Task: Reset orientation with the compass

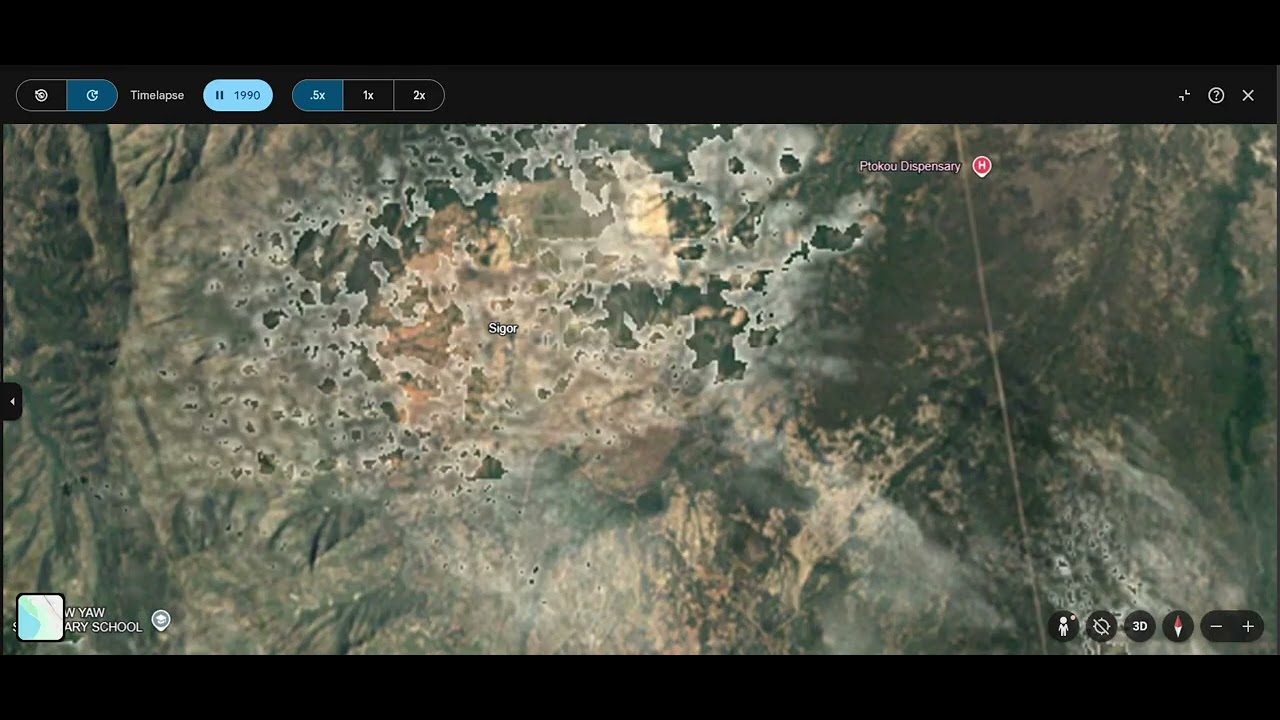Action: click(x=1178, y=626)
